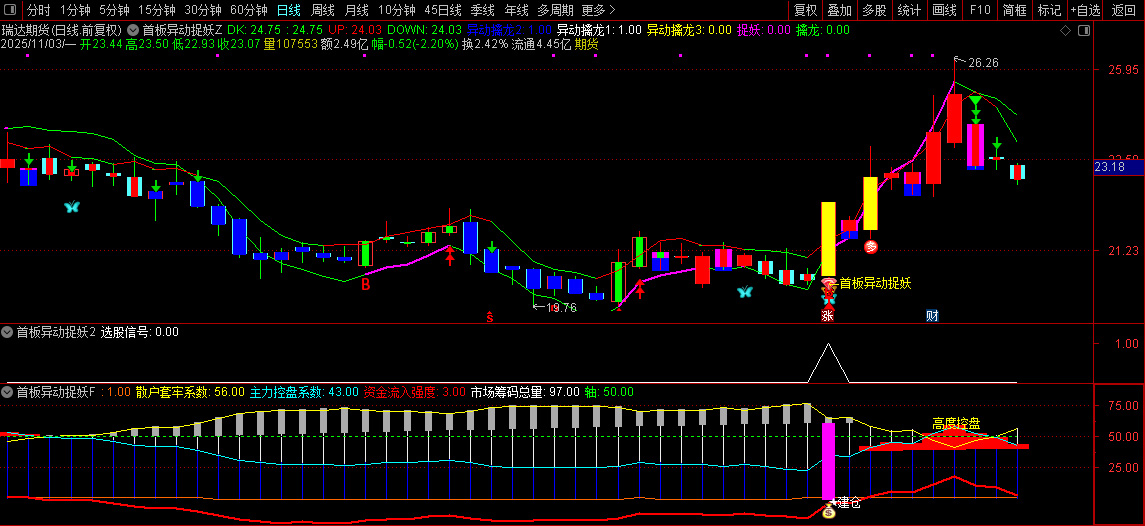Click the 主力控盘系数 value label
The image size is (1145, 526).
303,392
